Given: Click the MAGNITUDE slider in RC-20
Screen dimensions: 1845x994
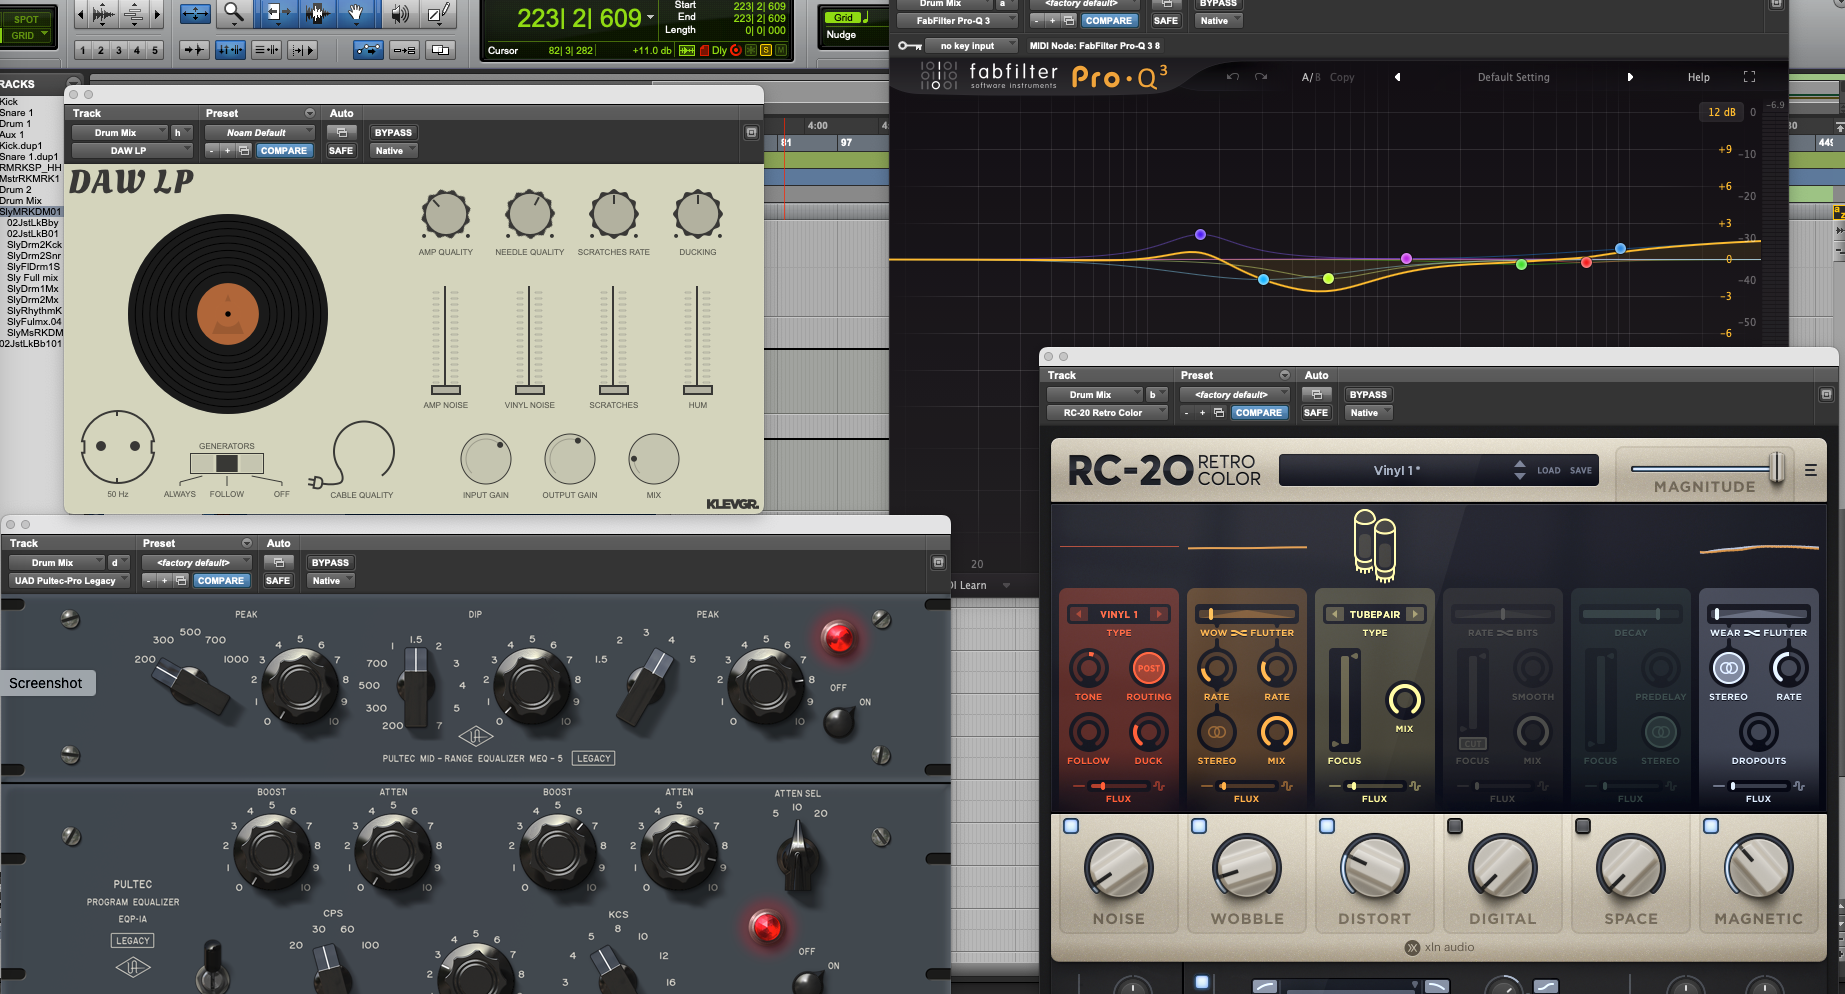Looking at the screenshot, I should pos(1777,469).
